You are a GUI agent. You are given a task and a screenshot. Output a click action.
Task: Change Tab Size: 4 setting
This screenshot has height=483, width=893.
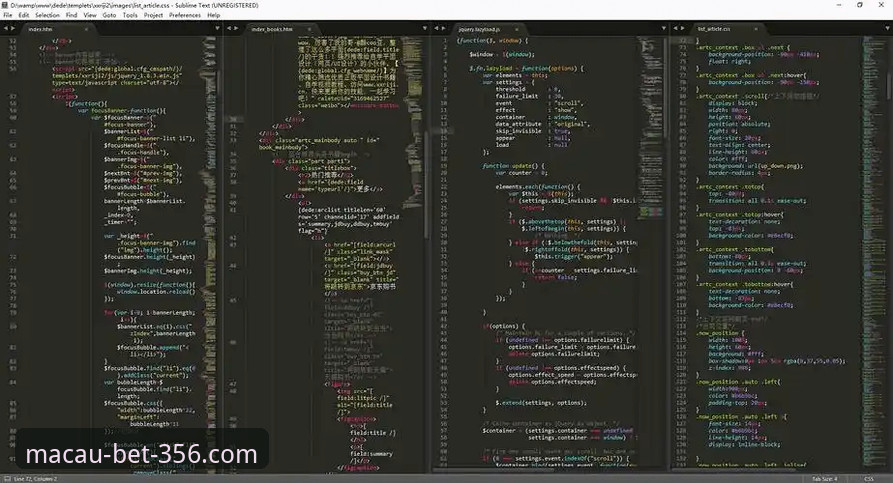point(825,479)
